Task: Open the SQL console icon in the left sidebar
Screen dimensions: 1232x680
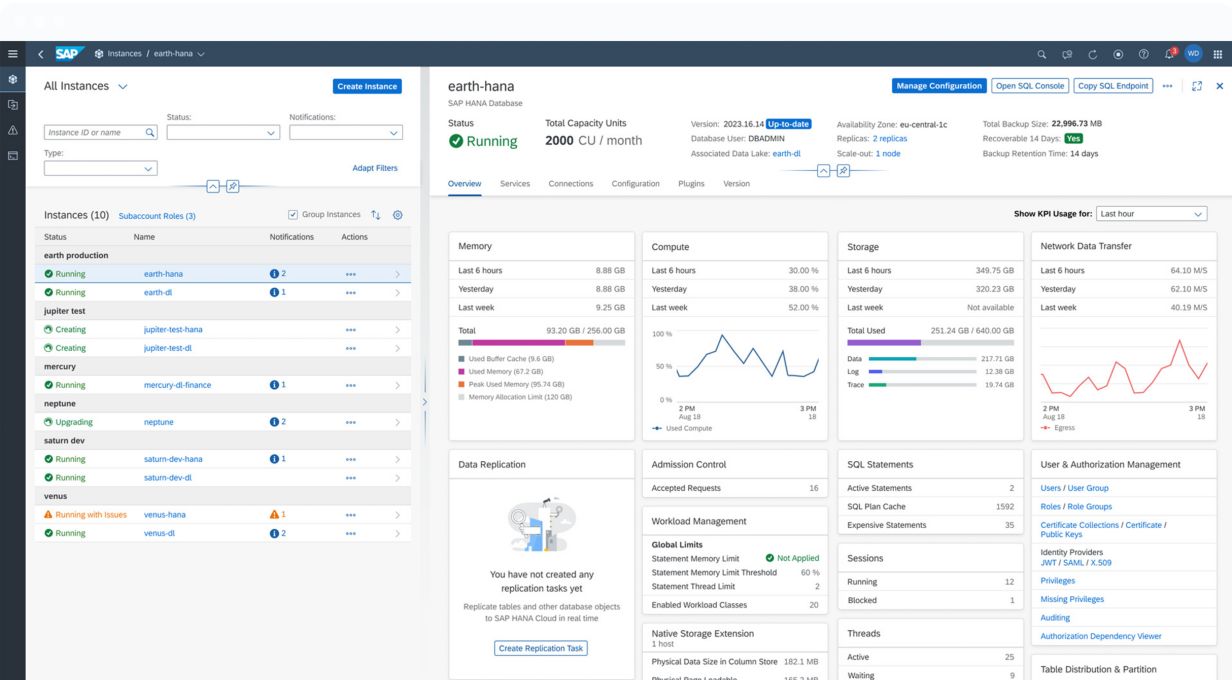Action: [x=12, y=156]
